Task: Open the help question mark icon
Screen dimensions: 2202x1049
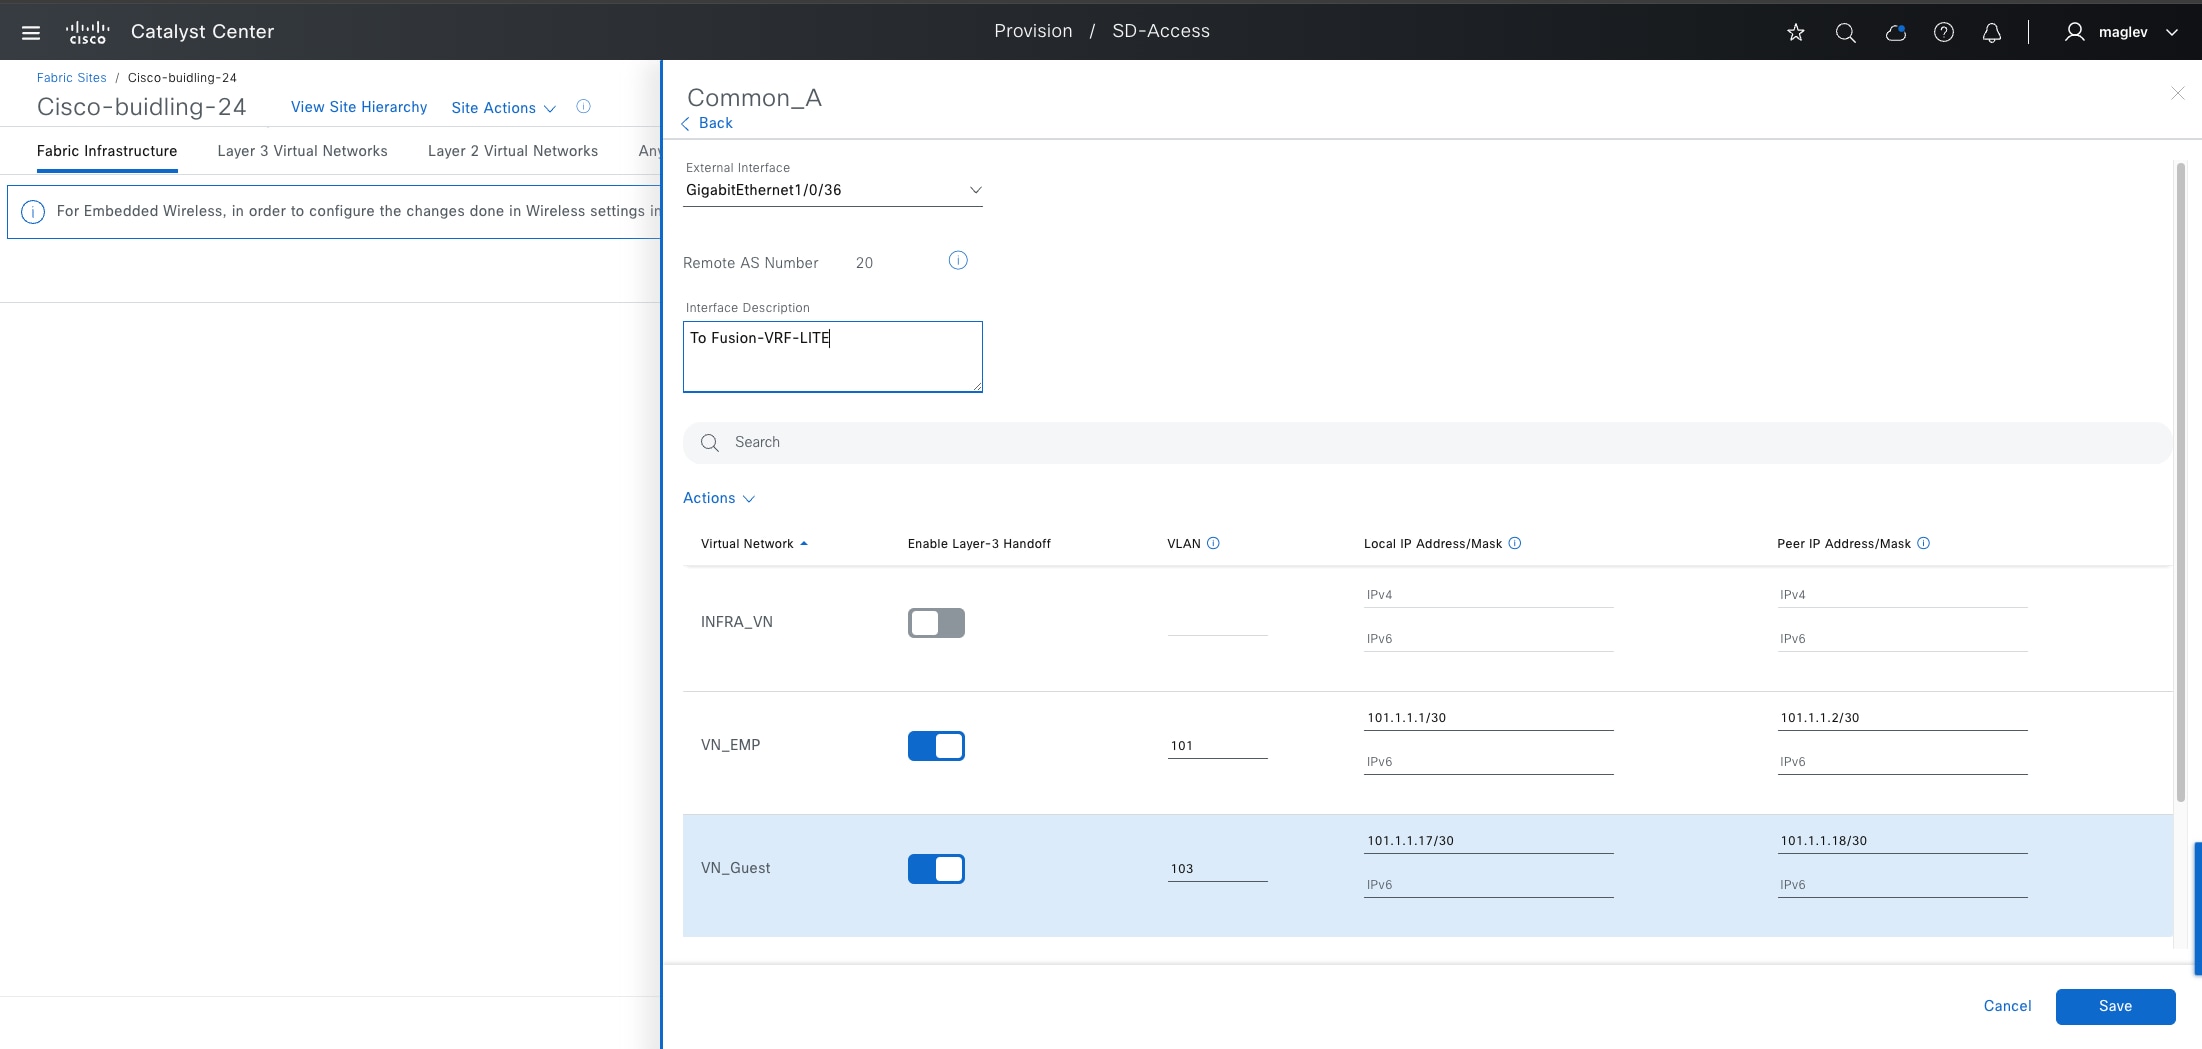Action: pyautogui.click(x=1943, y=32)
